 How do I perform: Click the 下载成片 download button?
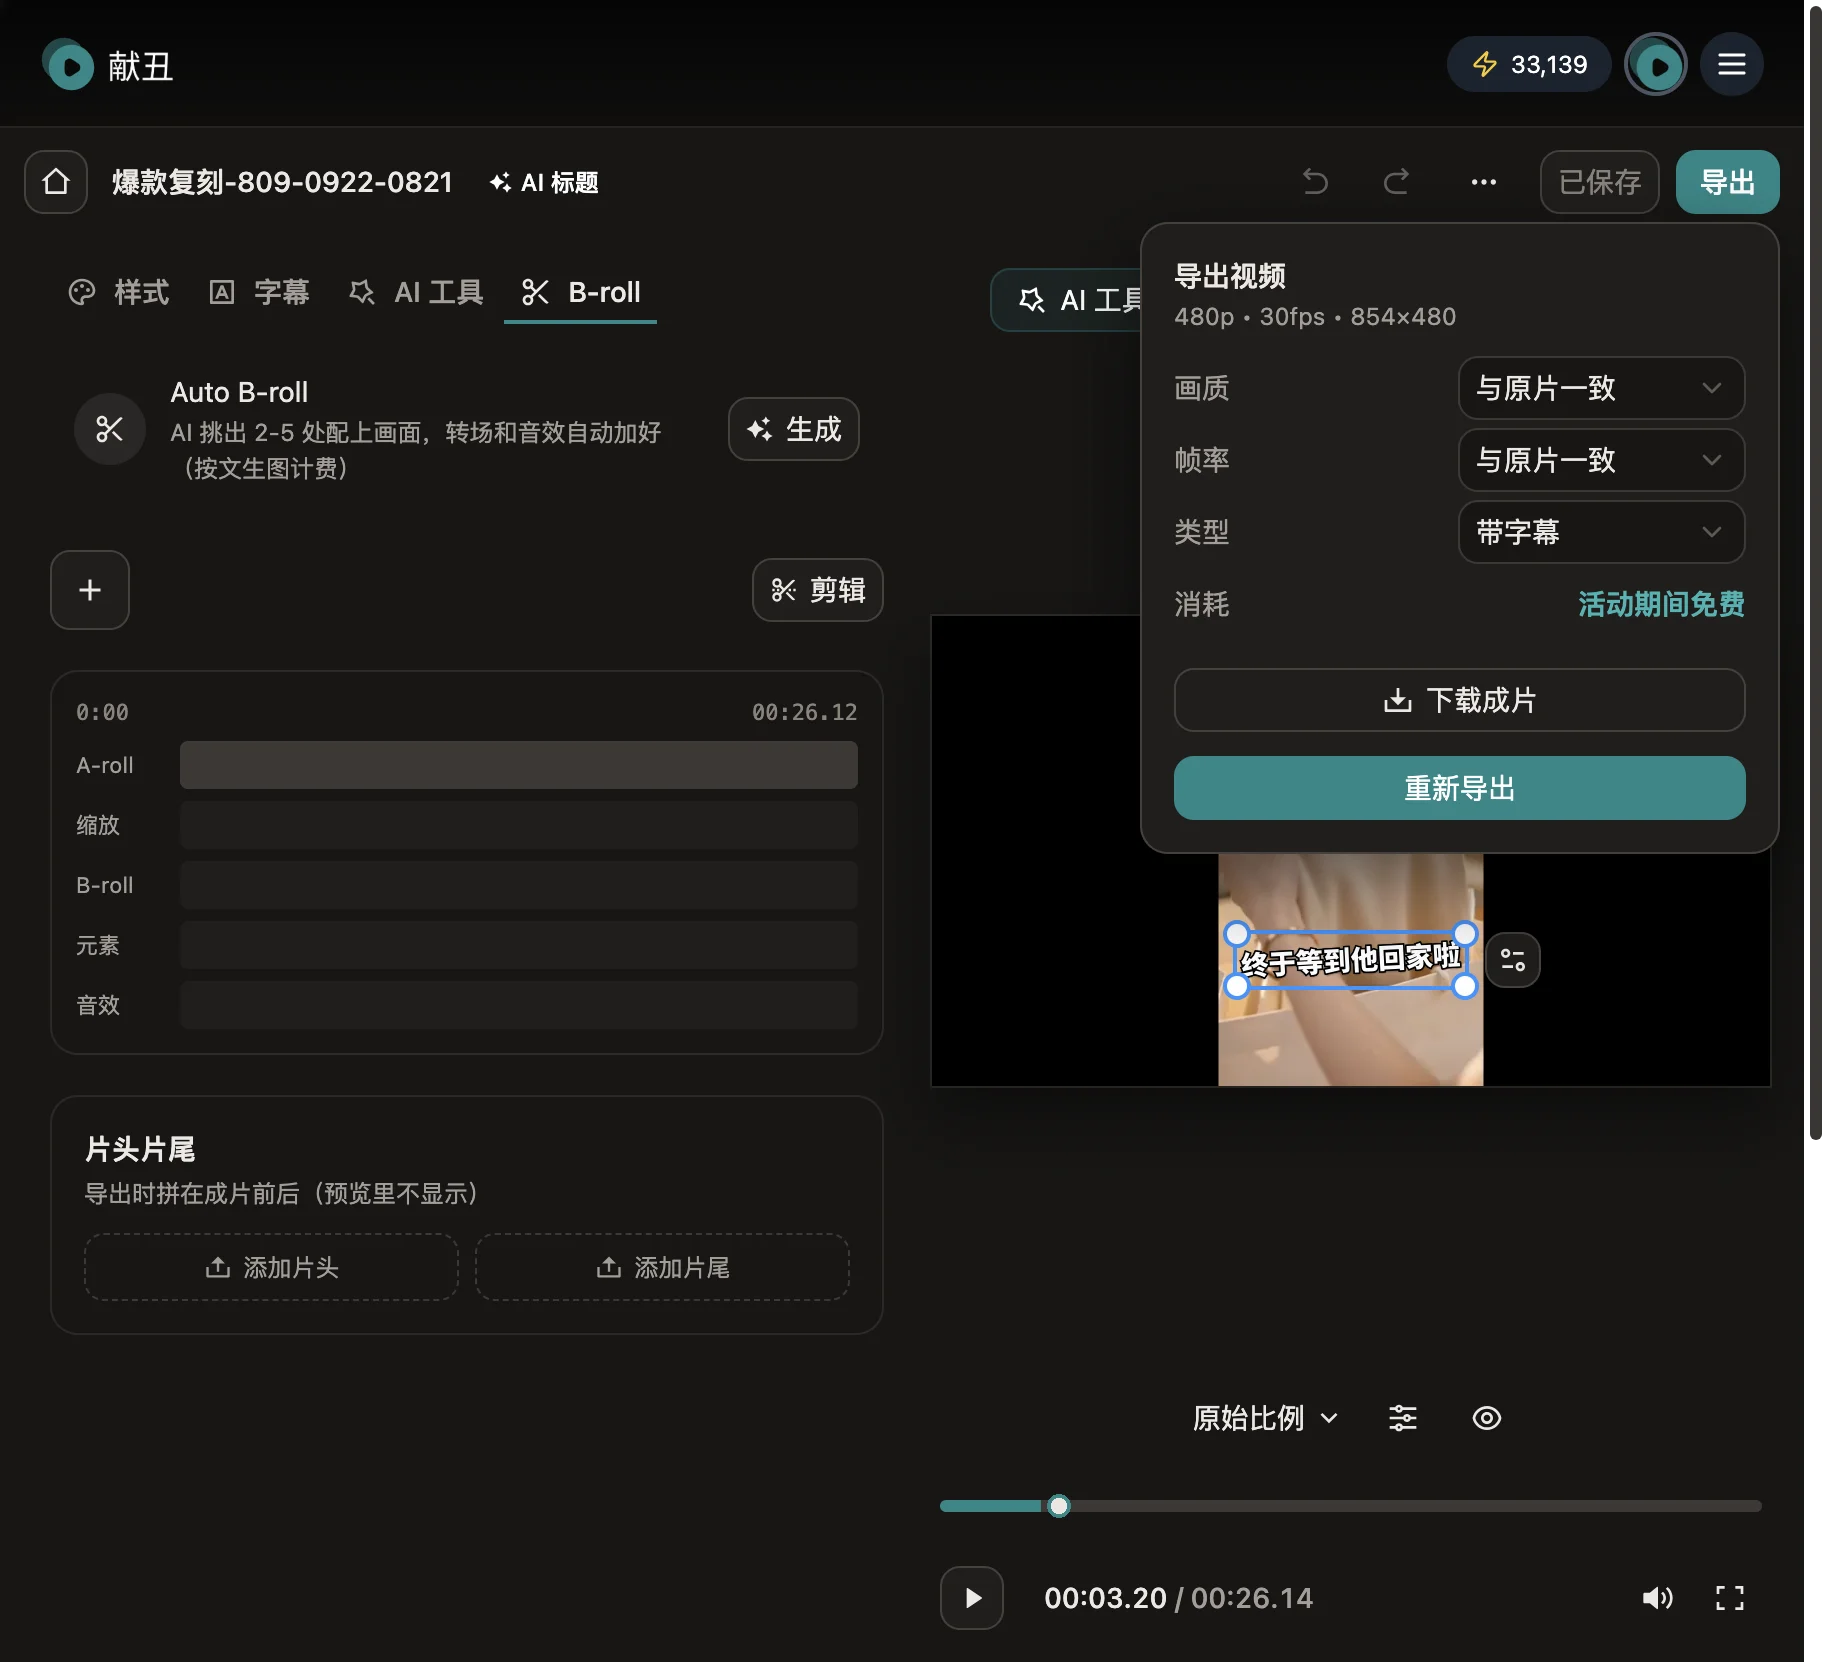tap(1459, 700)
